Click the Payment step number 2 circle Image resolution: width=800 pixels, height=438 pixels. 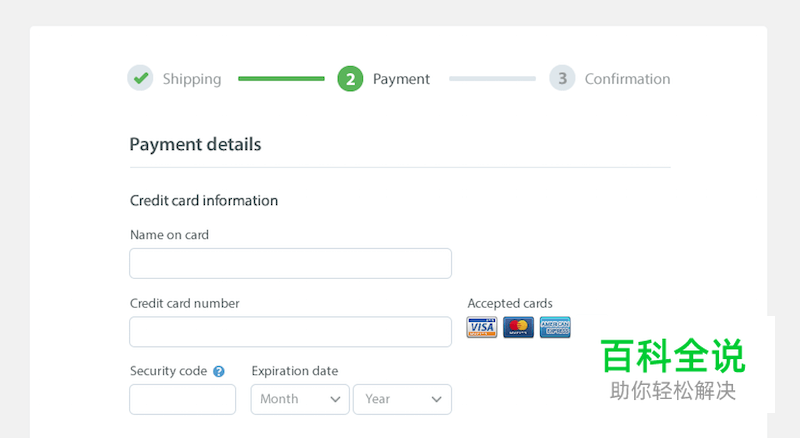point(350,79)
